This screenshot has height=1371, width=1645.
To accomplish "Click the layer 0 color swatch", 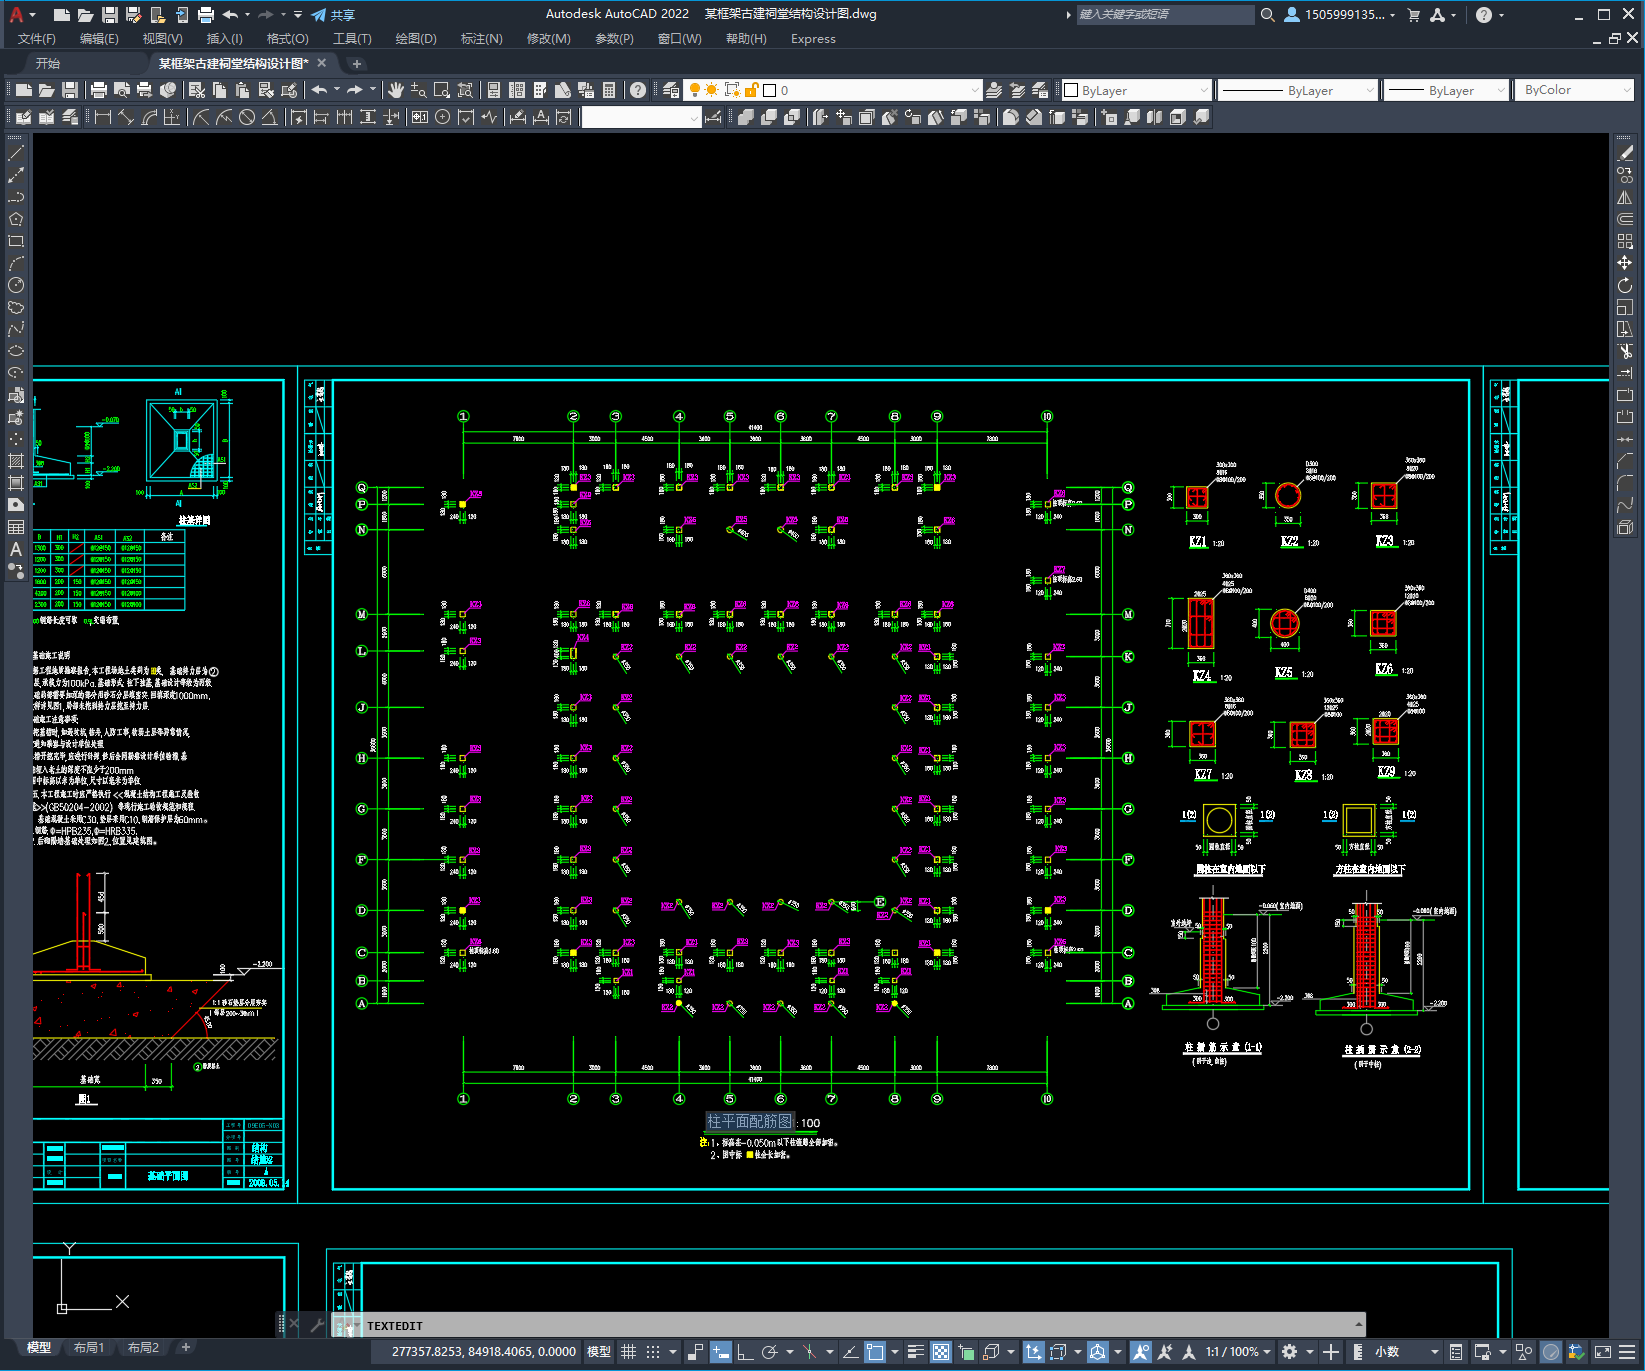I will pyautogui.click(x=769, y=90).
